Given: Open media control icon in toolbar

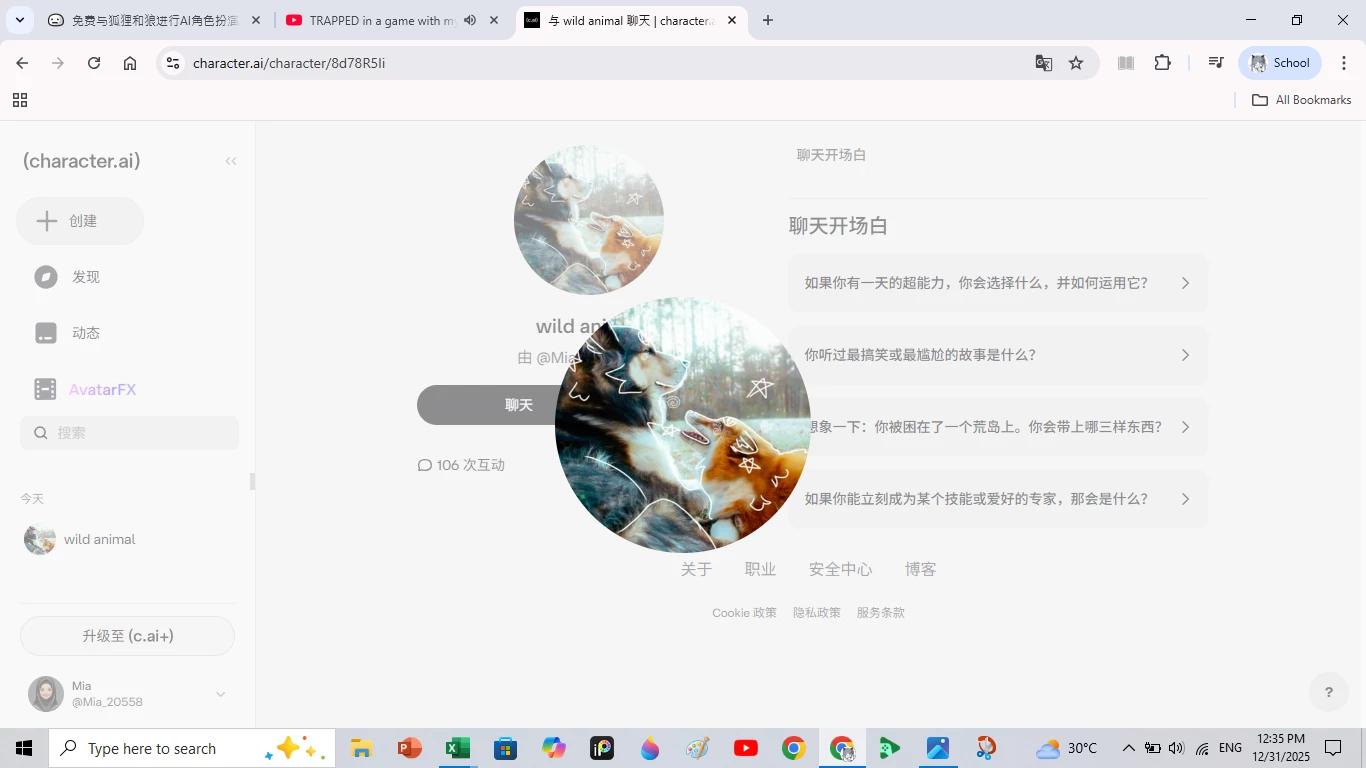Looking at the screenshot, I should 1216,63.
